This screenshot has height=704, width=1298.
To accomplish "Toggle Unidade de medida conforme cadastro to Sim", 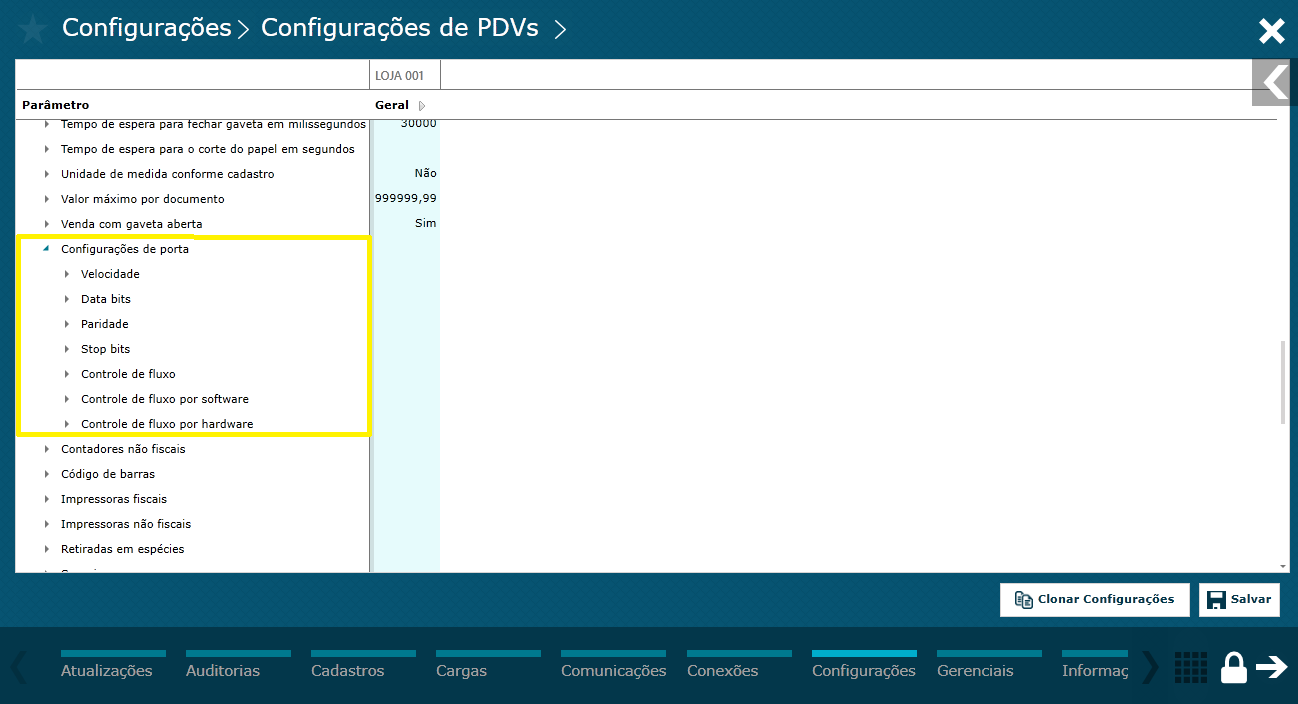I will pos(425,173).
